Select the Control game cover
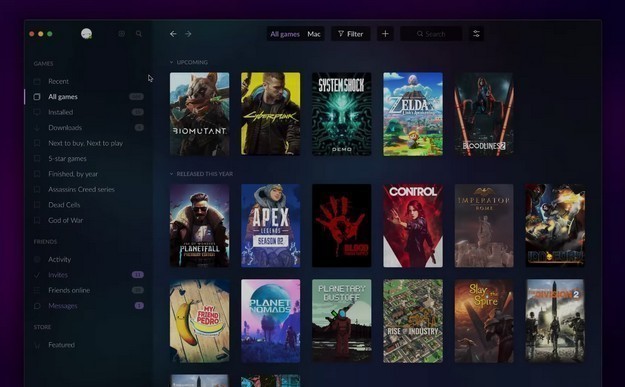 413,226
